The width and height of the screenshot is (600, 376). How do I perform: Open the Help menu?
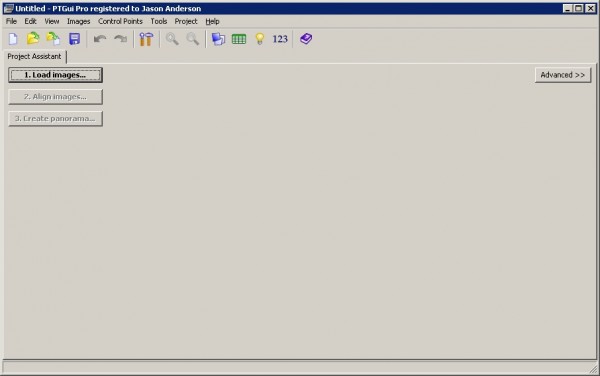pyautogui.click(x=212, y=21)
